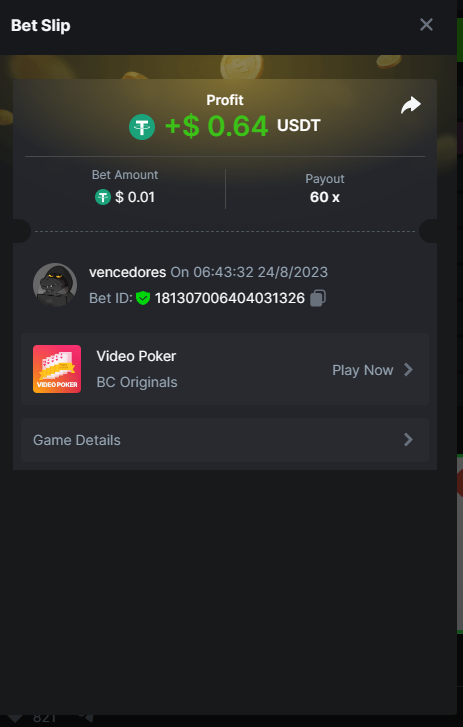This screenshot has width=463, height=727.
Task: Select the Bet ID number text
Action: (x=230, y=298)
